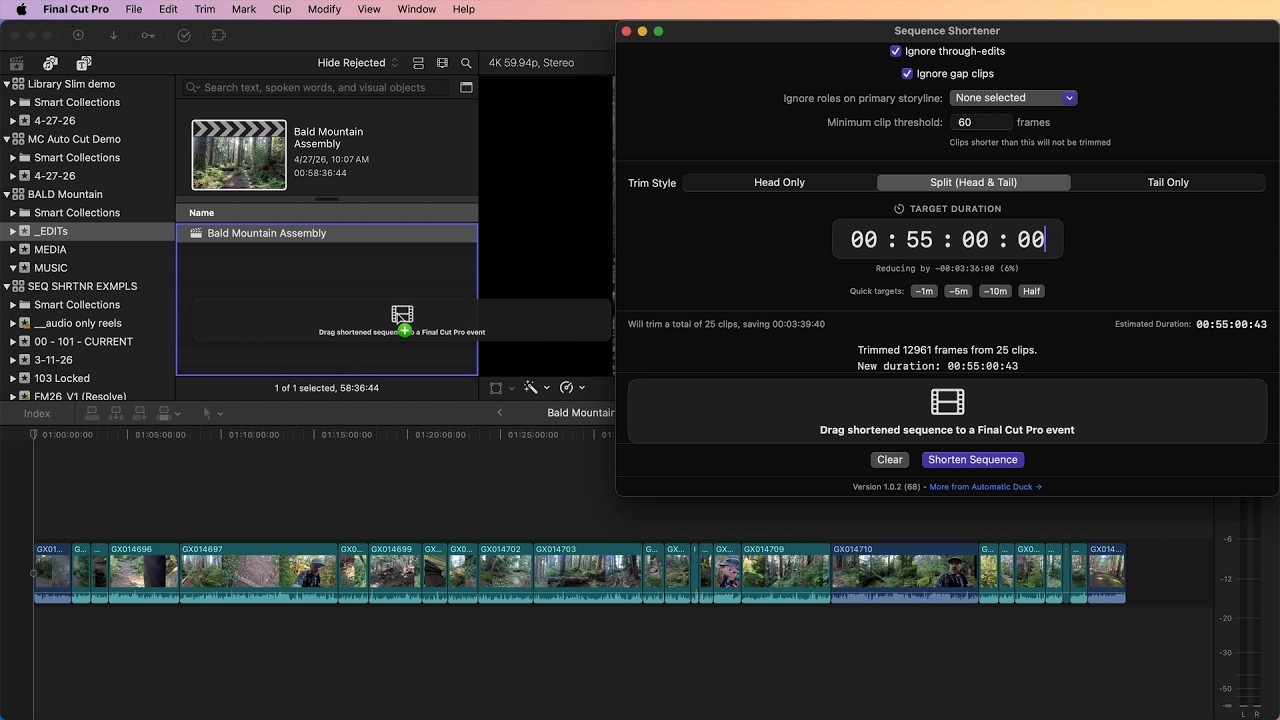Screen dimensions: 1280x720
Task: Expand the _EDITs event
Action: 13,231
